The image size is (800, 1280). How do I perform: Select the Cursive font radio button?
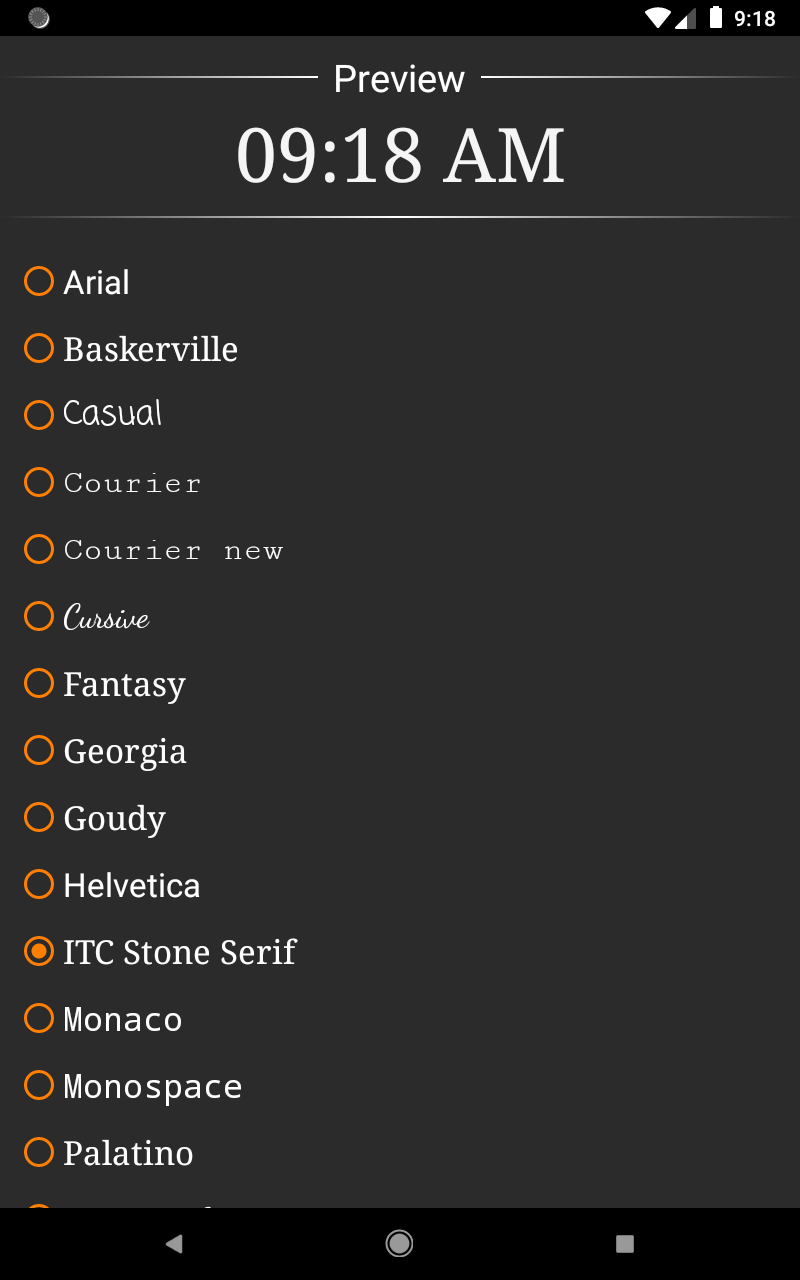click(x=39, y=616)
